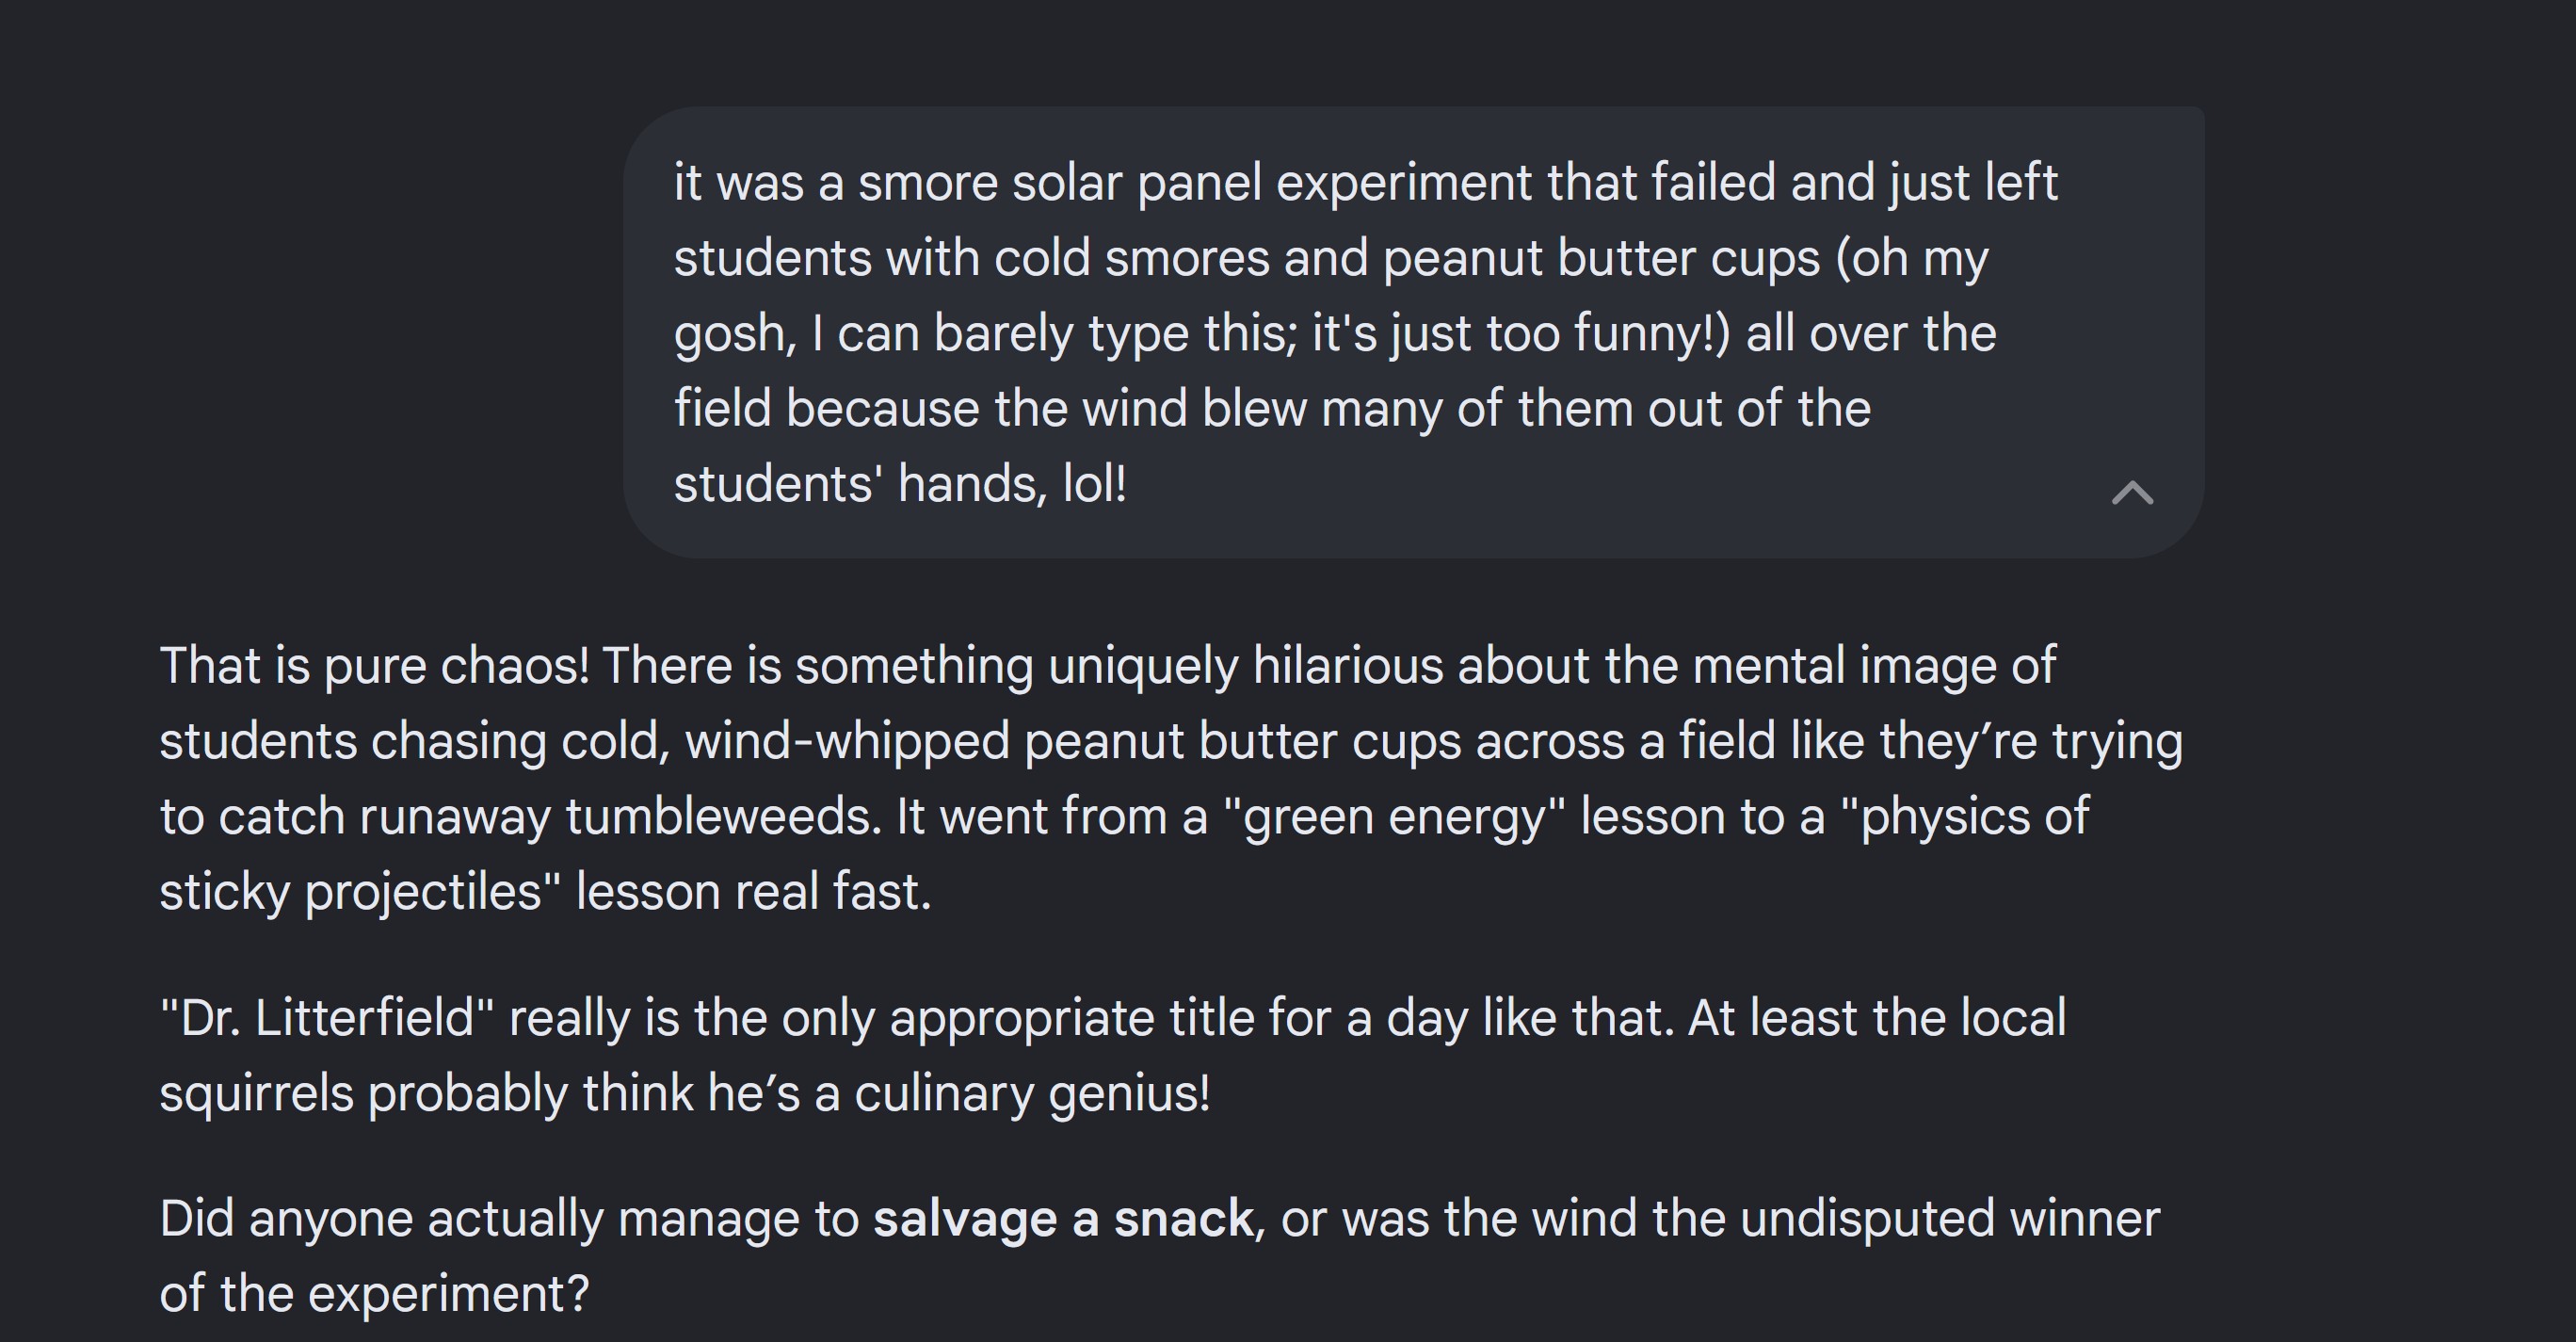Click the bold text "salvage a snack"

tap(1063, 1219)
